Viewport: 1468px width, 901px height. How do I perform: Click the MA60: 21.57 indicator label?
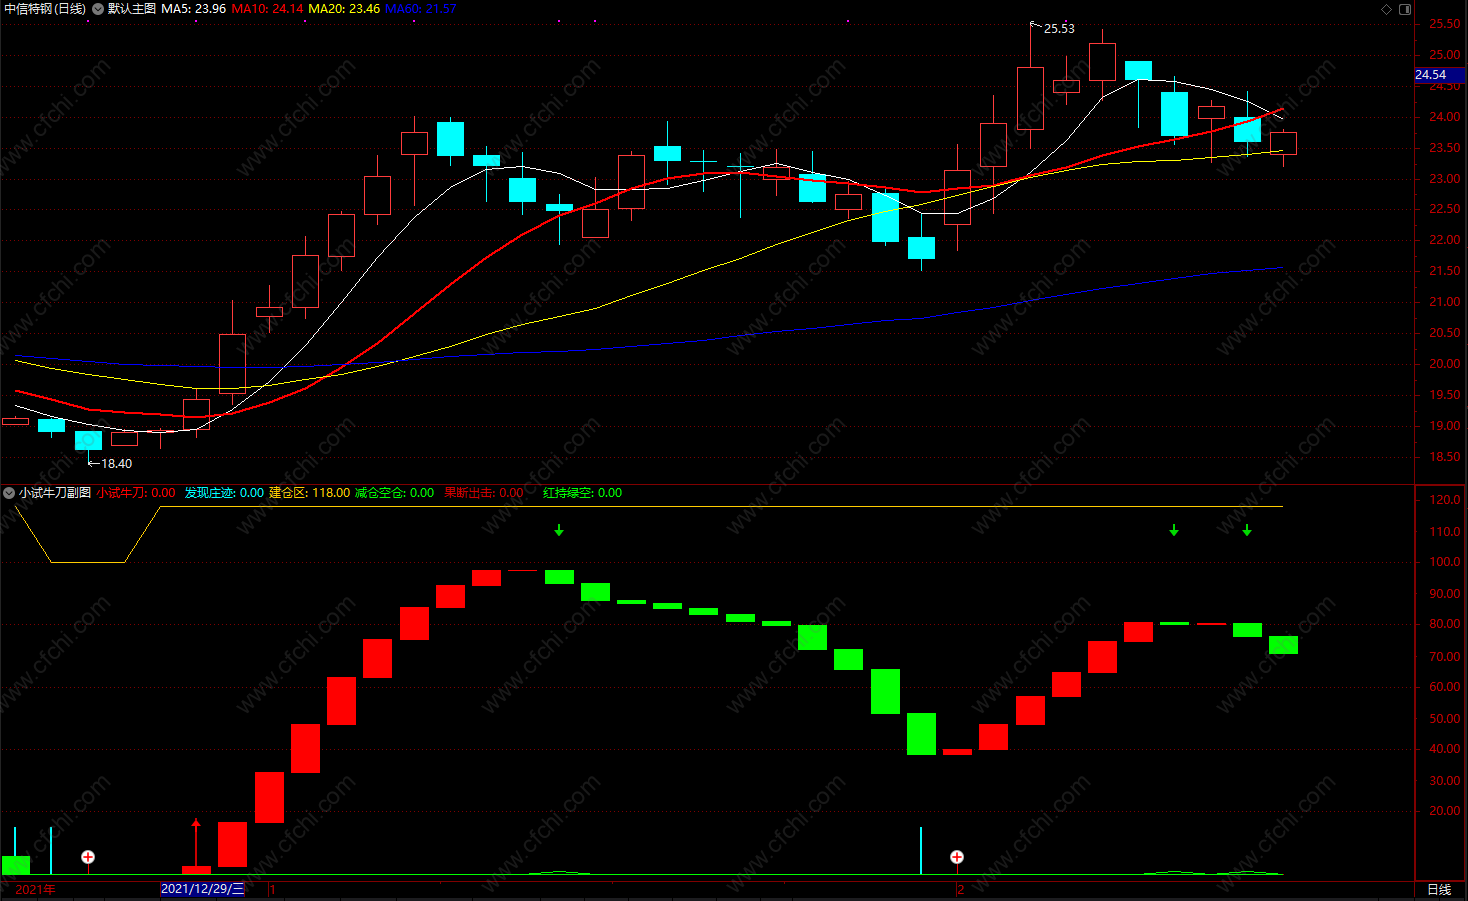click(x=421, y=9)
